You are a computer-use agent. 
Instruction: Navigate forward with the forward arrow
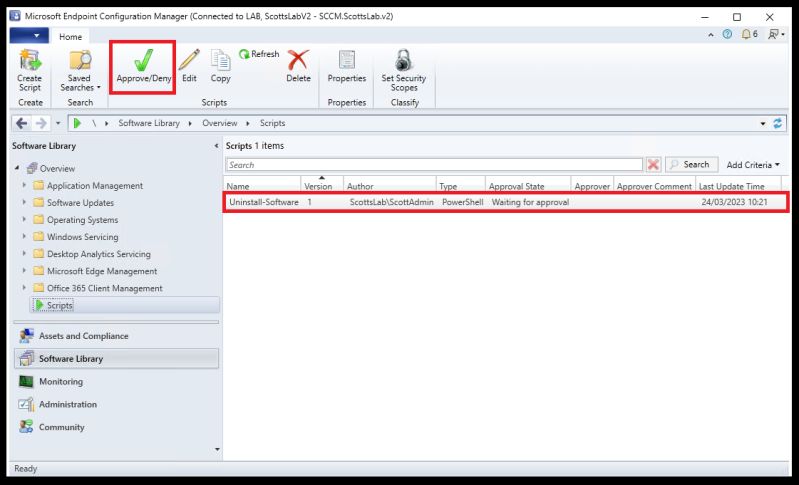(x=41, y=123)
